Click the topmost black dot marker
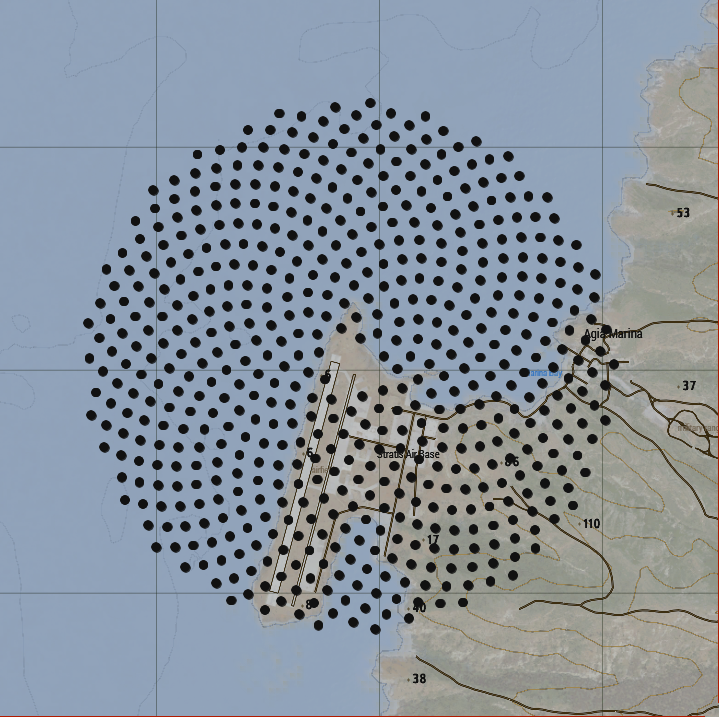719x717 pixels. tap(371, 103)
